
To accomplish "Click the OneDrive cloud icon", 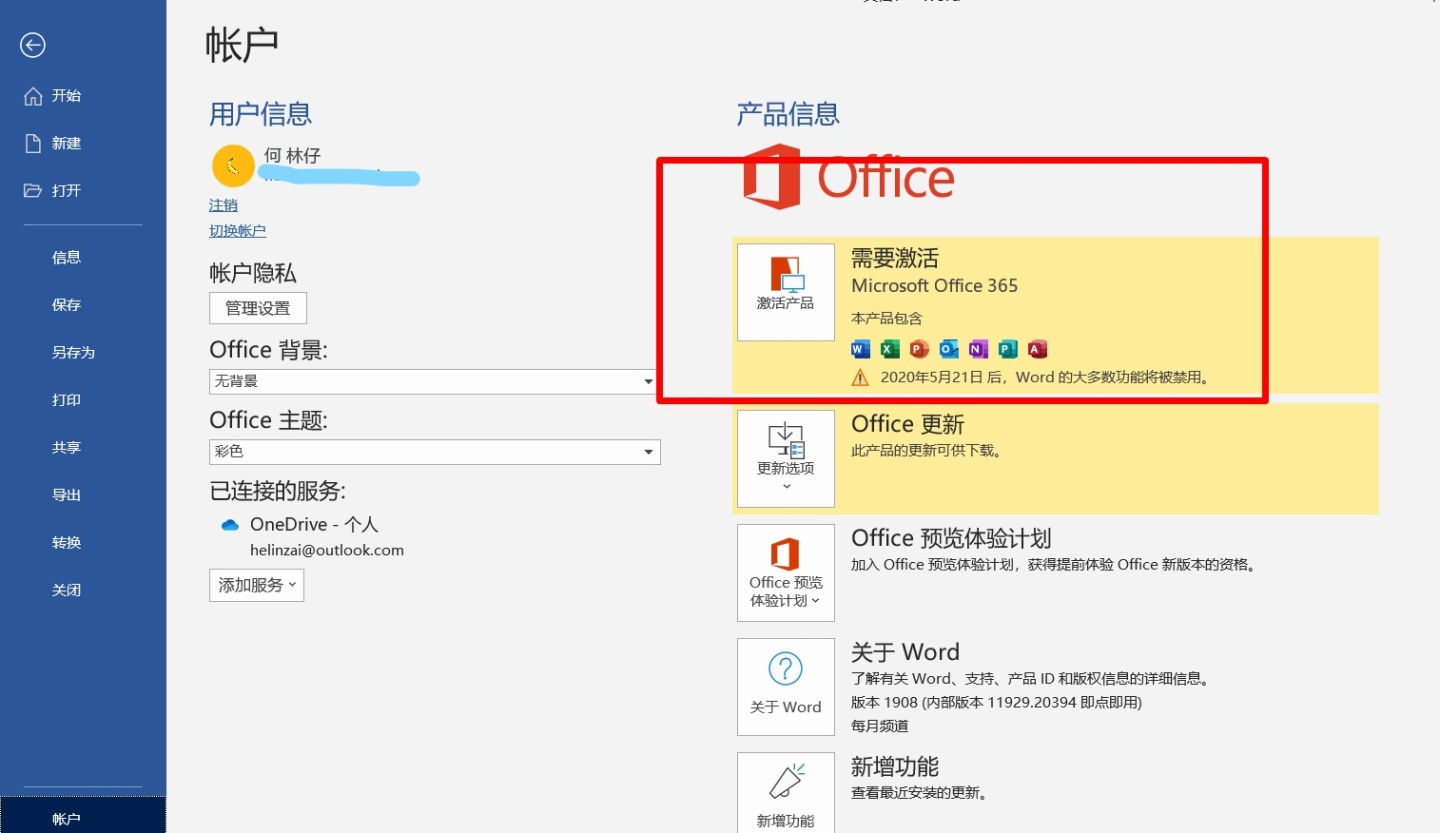I will 231,525.
